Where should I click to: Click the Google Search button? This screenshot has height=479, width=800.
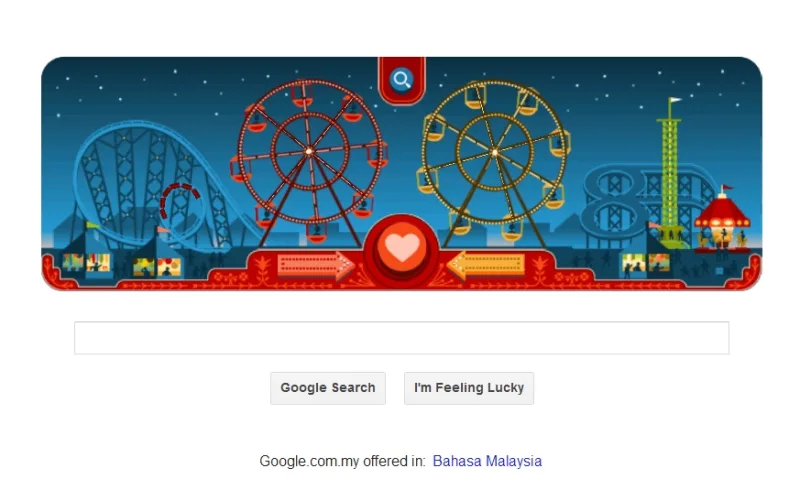point(328,388)
